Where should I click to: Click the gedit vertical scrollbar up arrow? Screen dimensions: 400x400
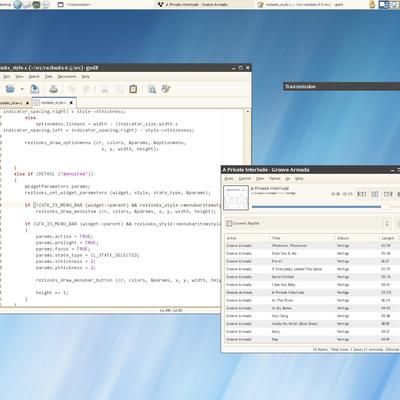pos(247,111)
